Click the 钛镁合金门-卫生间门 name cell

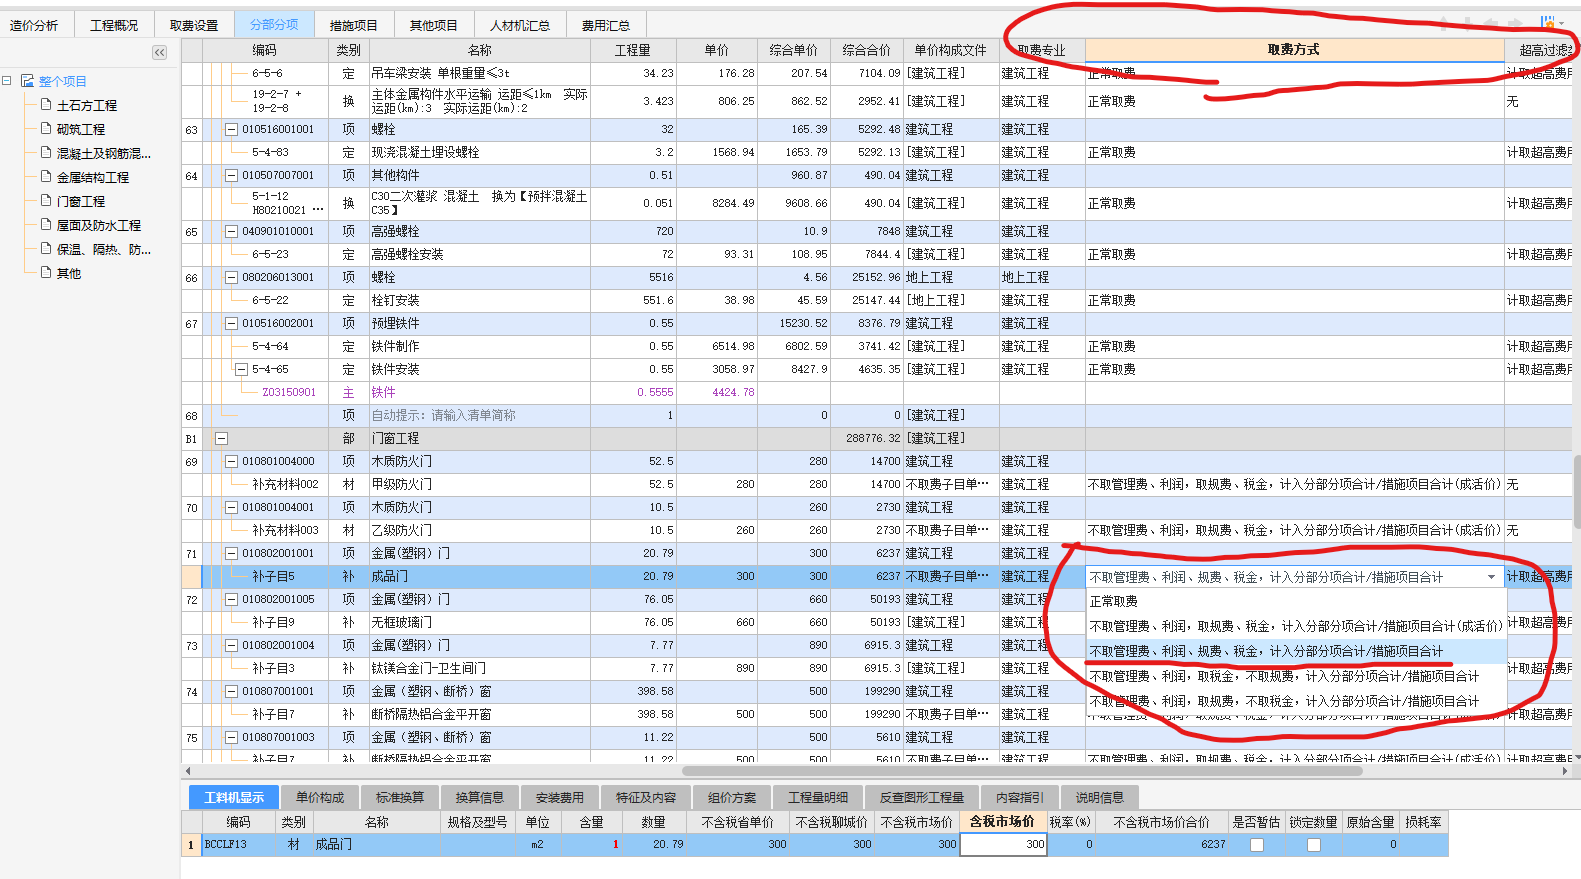pyautogui.click(x=480, y=669)
